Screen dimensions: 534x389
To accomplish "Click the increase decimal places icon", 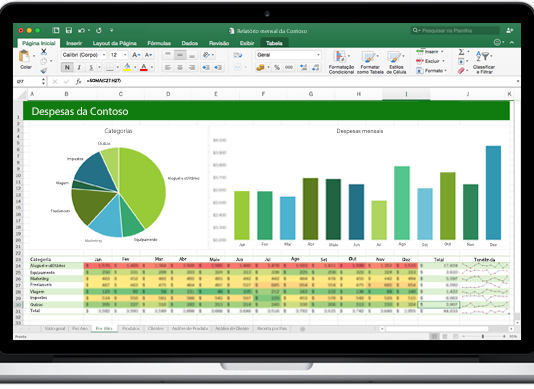I will point(303,67).
